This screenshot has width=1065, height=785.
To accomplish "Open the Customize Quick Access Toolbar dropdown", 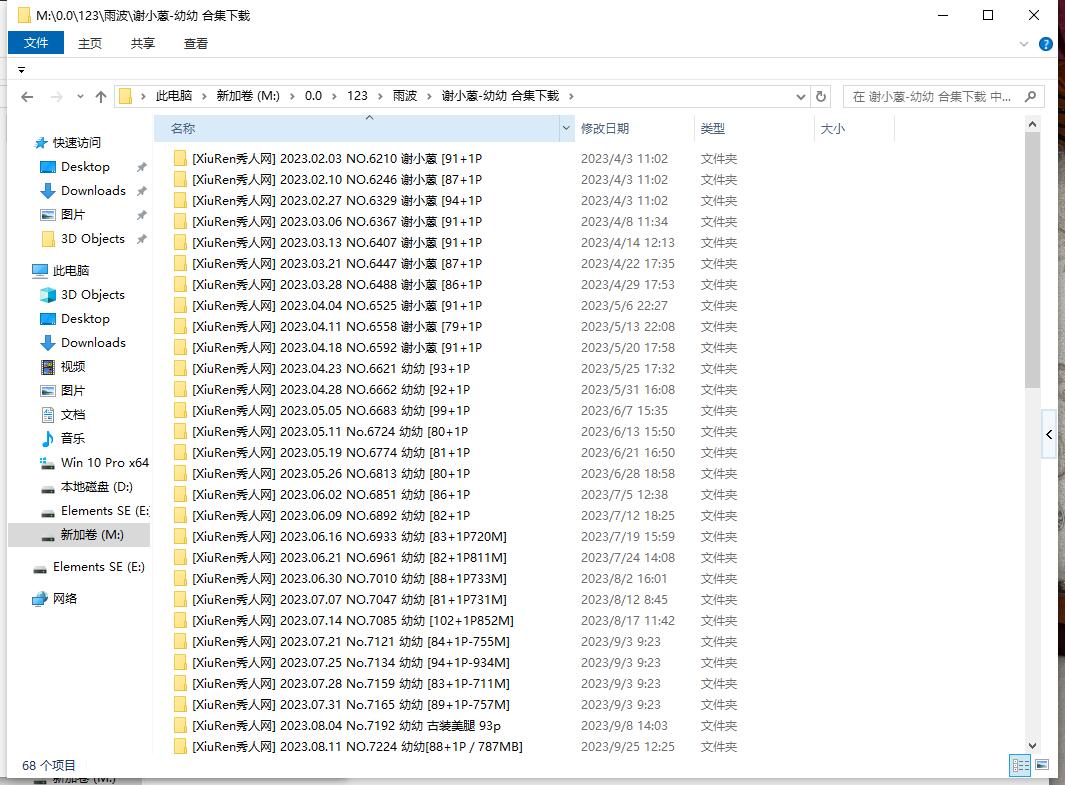I will pyautogui.click(x=22, y=70).
